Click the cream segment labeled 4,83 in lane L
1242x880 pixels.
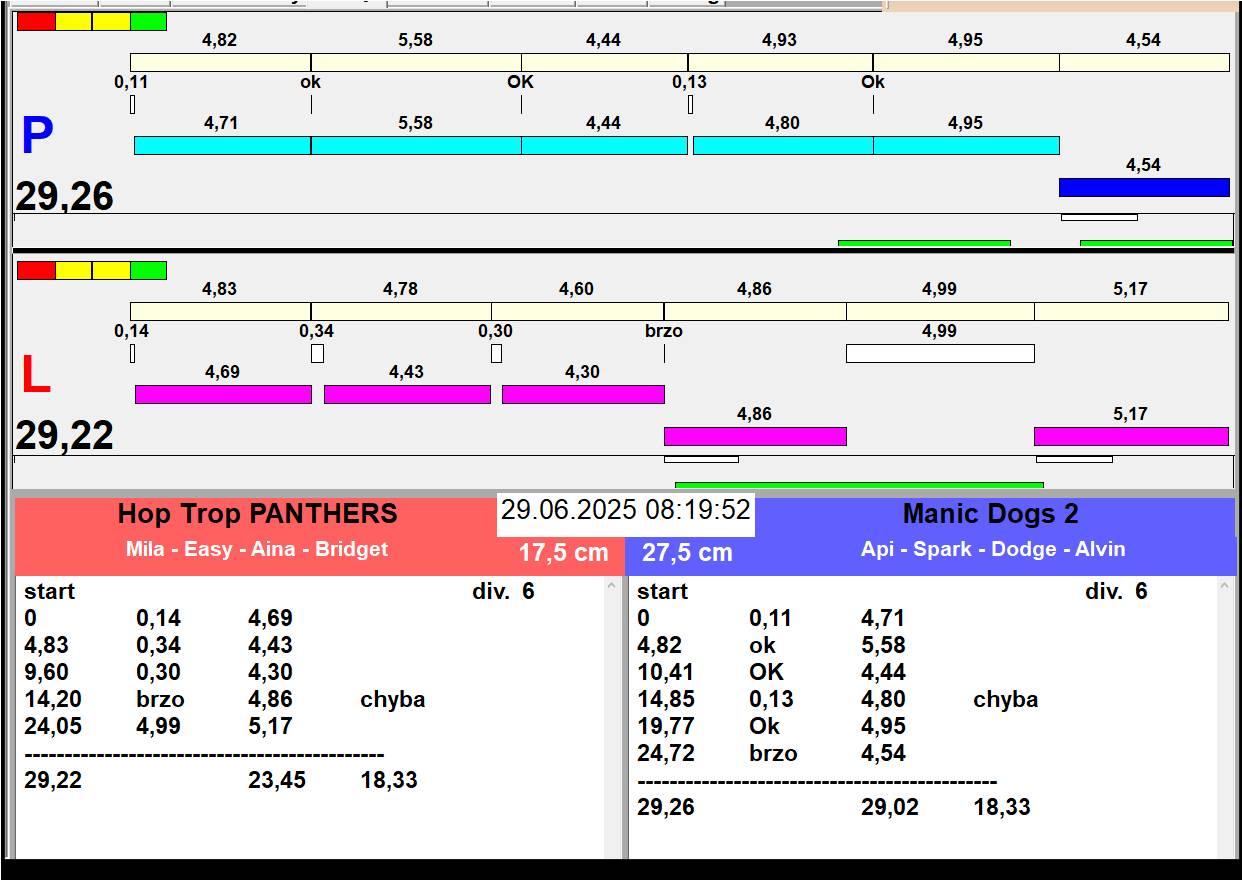[220, 311]
